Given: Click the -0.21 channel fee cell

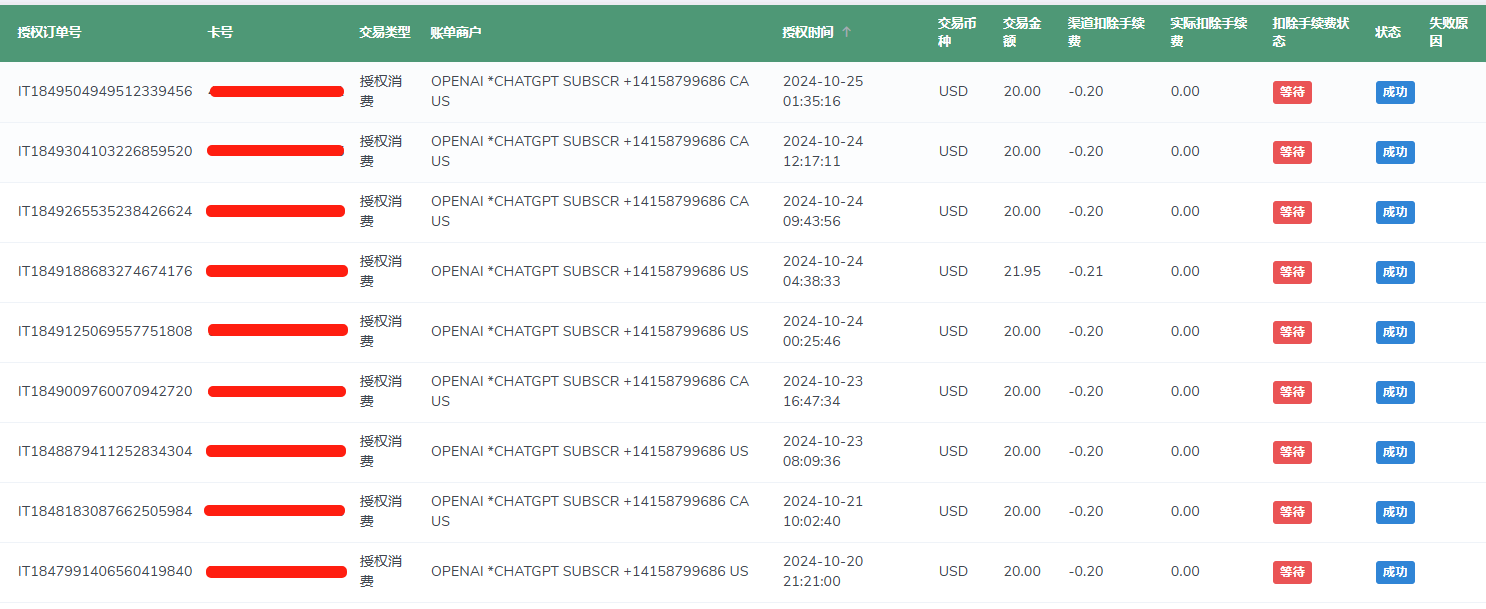Looking at the screenshot, I should point(1086,271).
